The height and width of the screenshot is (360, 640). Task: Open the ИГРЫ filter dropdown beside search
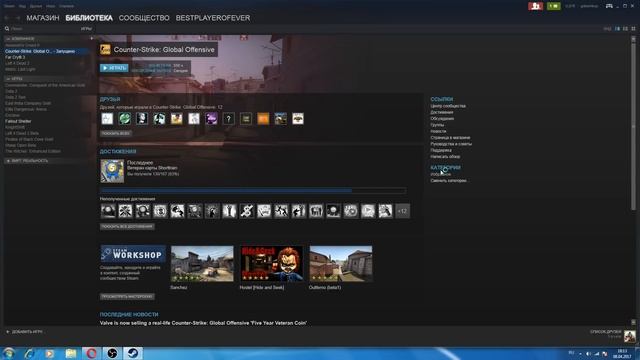pos(86,29)
